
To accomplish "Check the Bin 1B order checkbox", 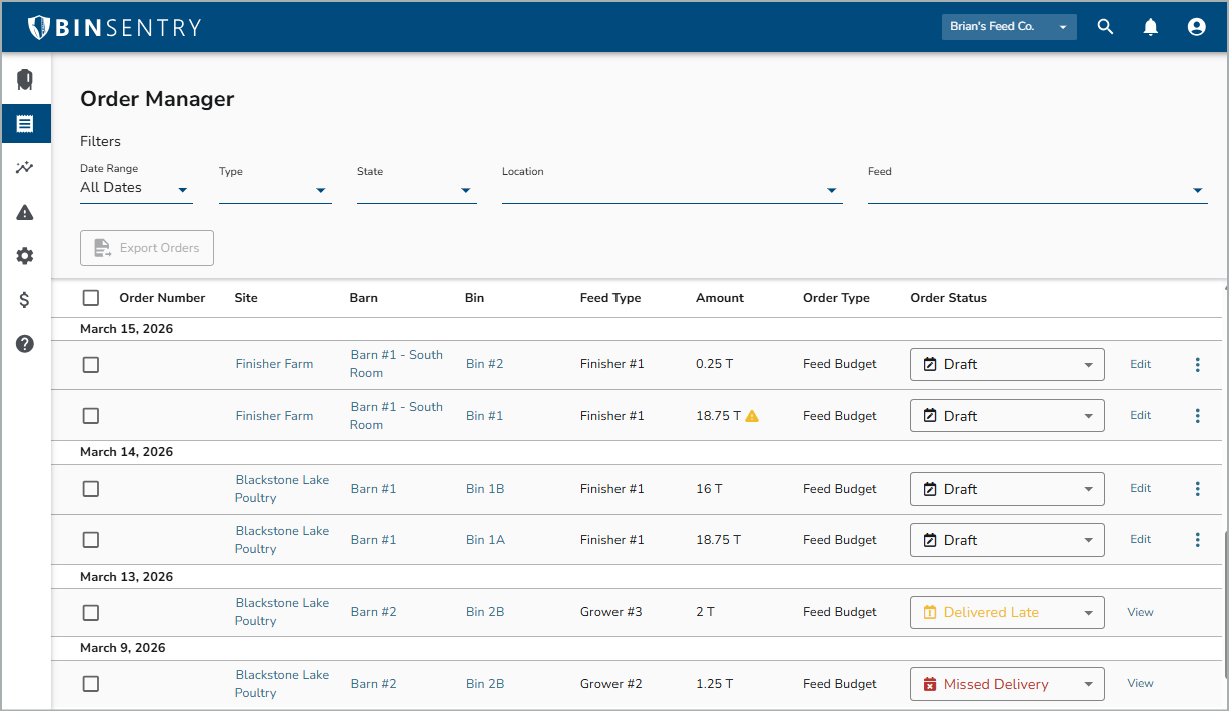I will 91,489.
